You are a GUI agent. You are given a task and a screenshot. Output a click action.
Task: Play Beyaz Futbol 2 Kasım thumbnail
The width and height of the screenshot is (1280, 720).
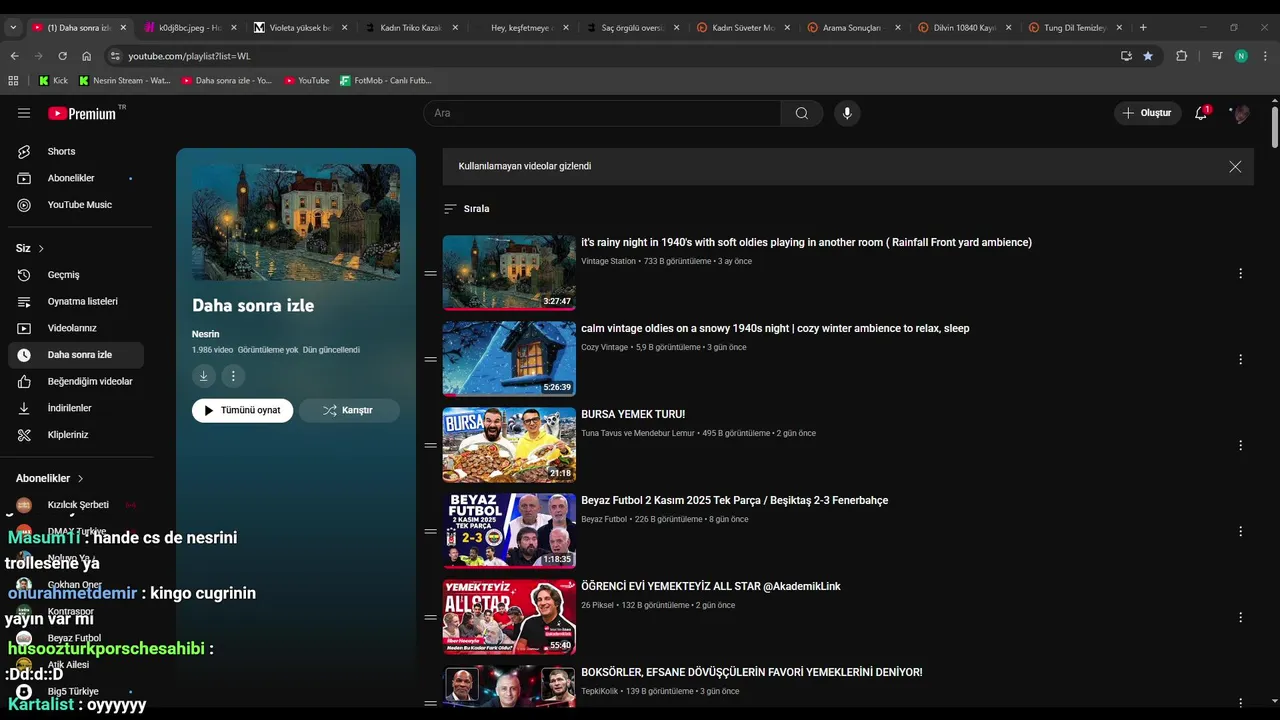tap(509, 530)
